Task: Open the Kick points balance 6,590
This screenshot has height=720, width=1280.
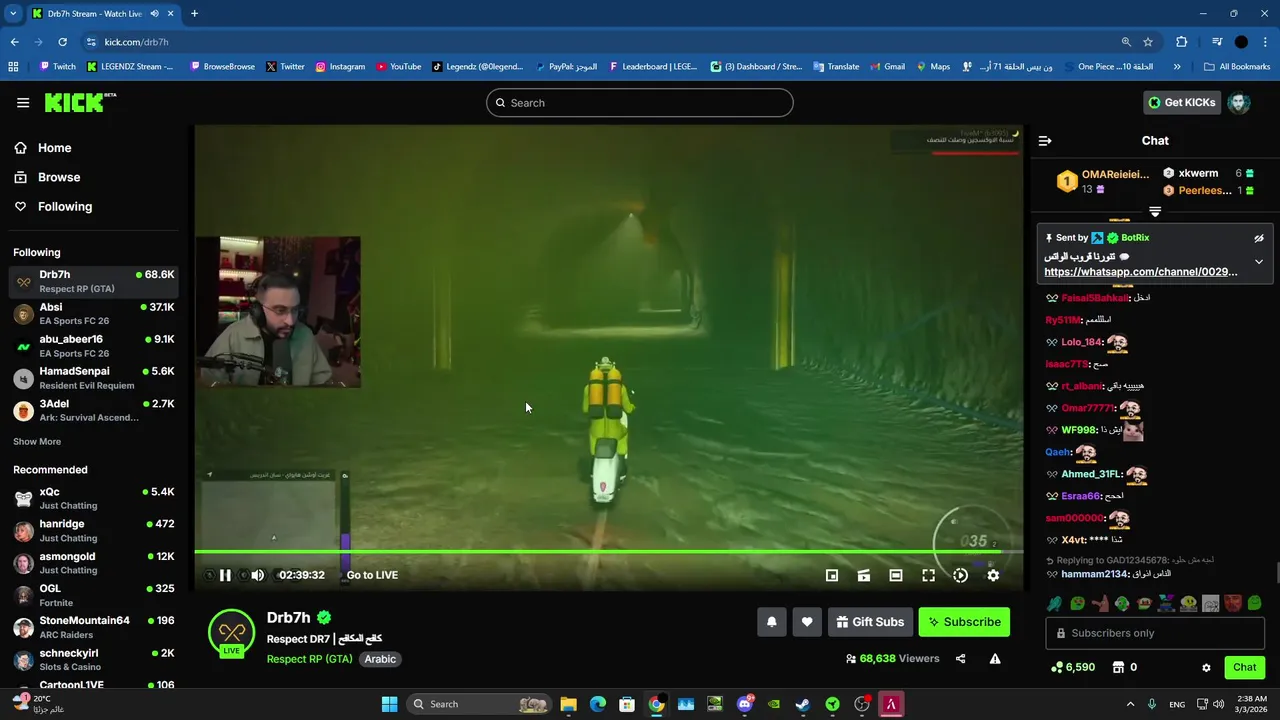Action: [1073, 667]
